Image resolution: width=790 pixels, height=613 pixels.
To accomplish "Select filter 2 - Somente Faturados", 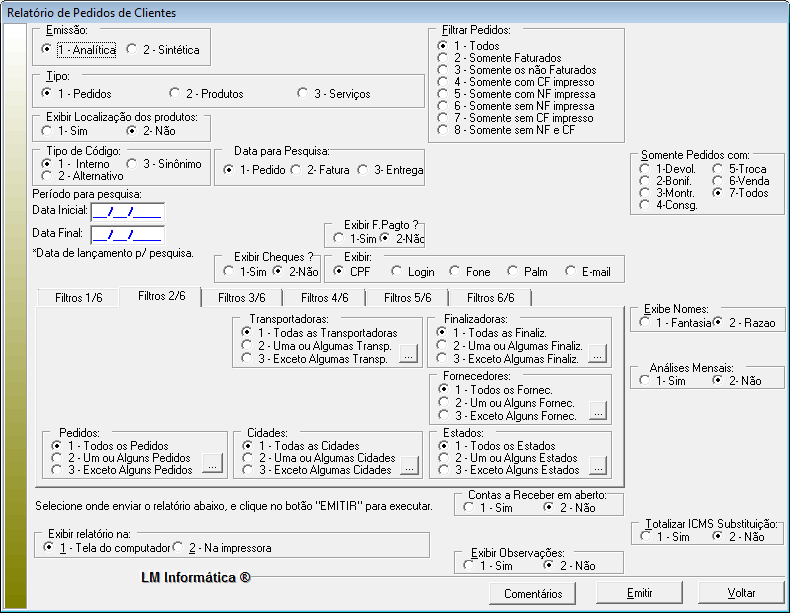I will coord(442,59).
